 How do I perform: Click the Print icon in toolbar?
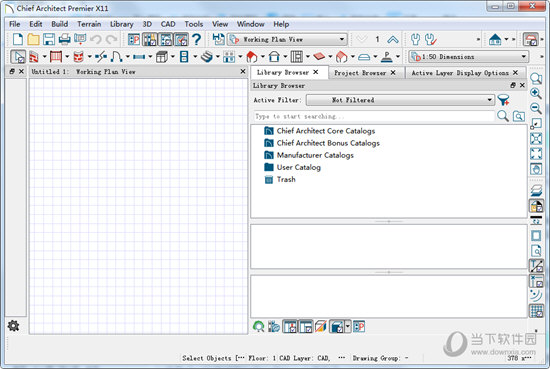tap(65, 39)
